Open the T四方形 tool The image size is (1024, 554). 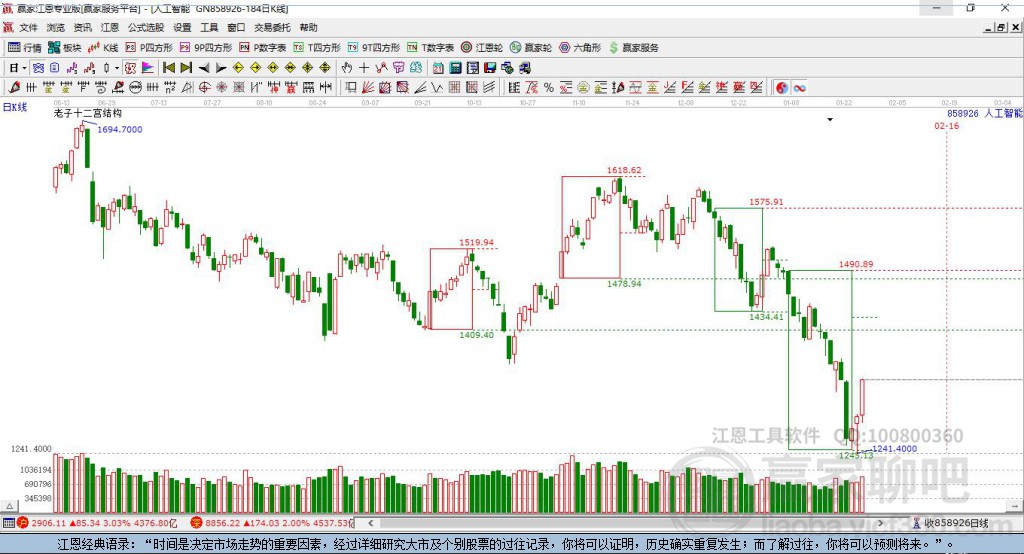(x=317, y=48)
